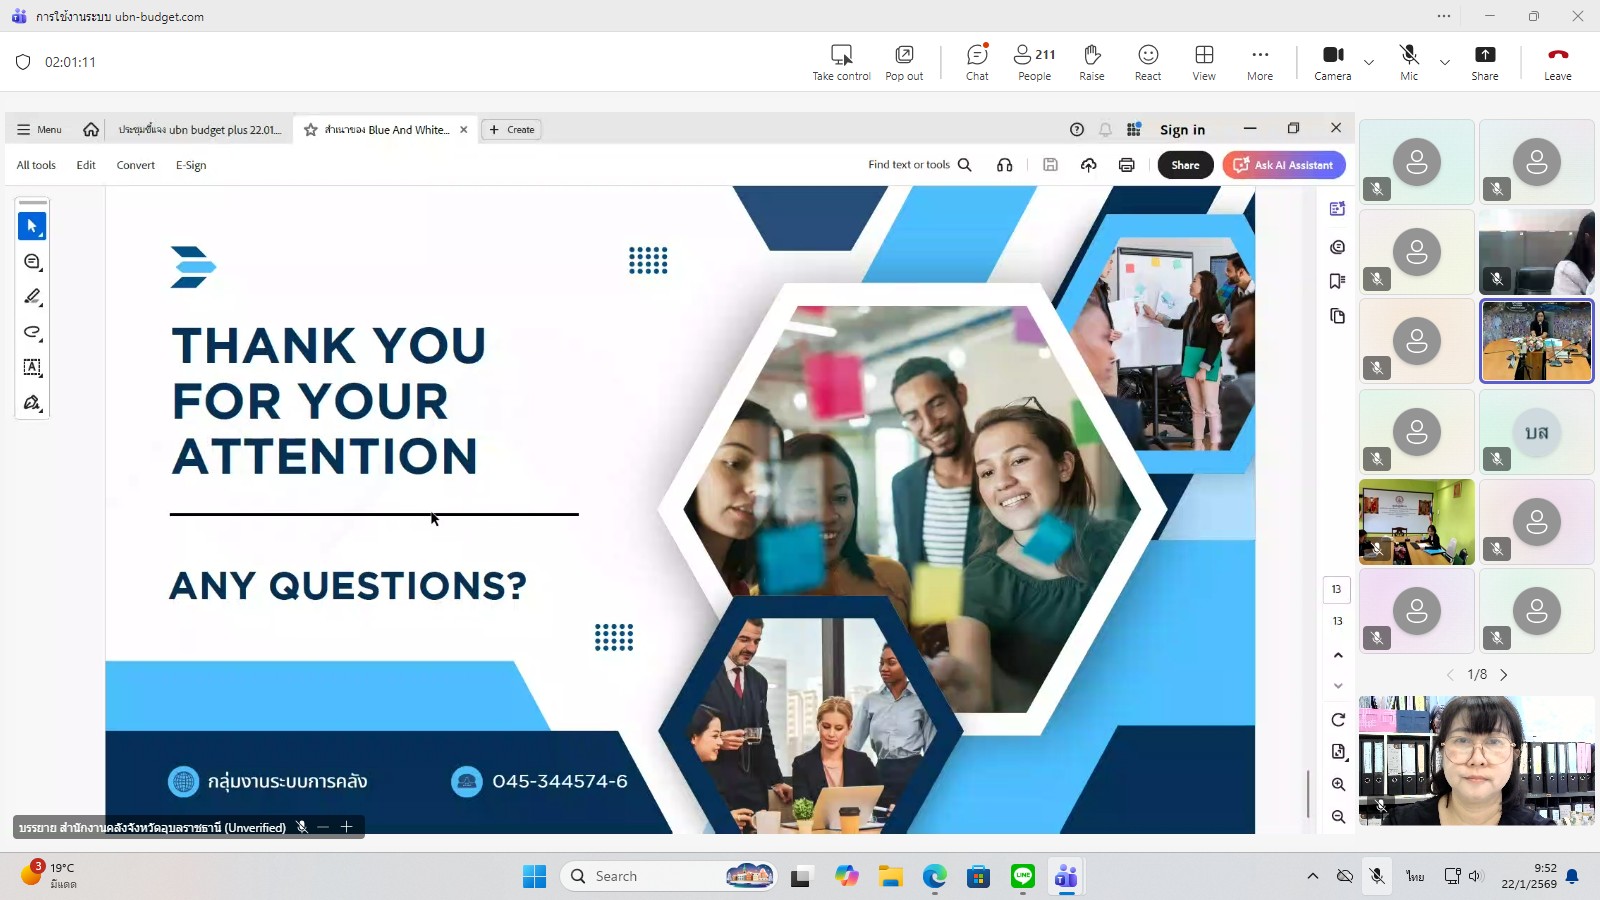Open the People participants list

1034,62
